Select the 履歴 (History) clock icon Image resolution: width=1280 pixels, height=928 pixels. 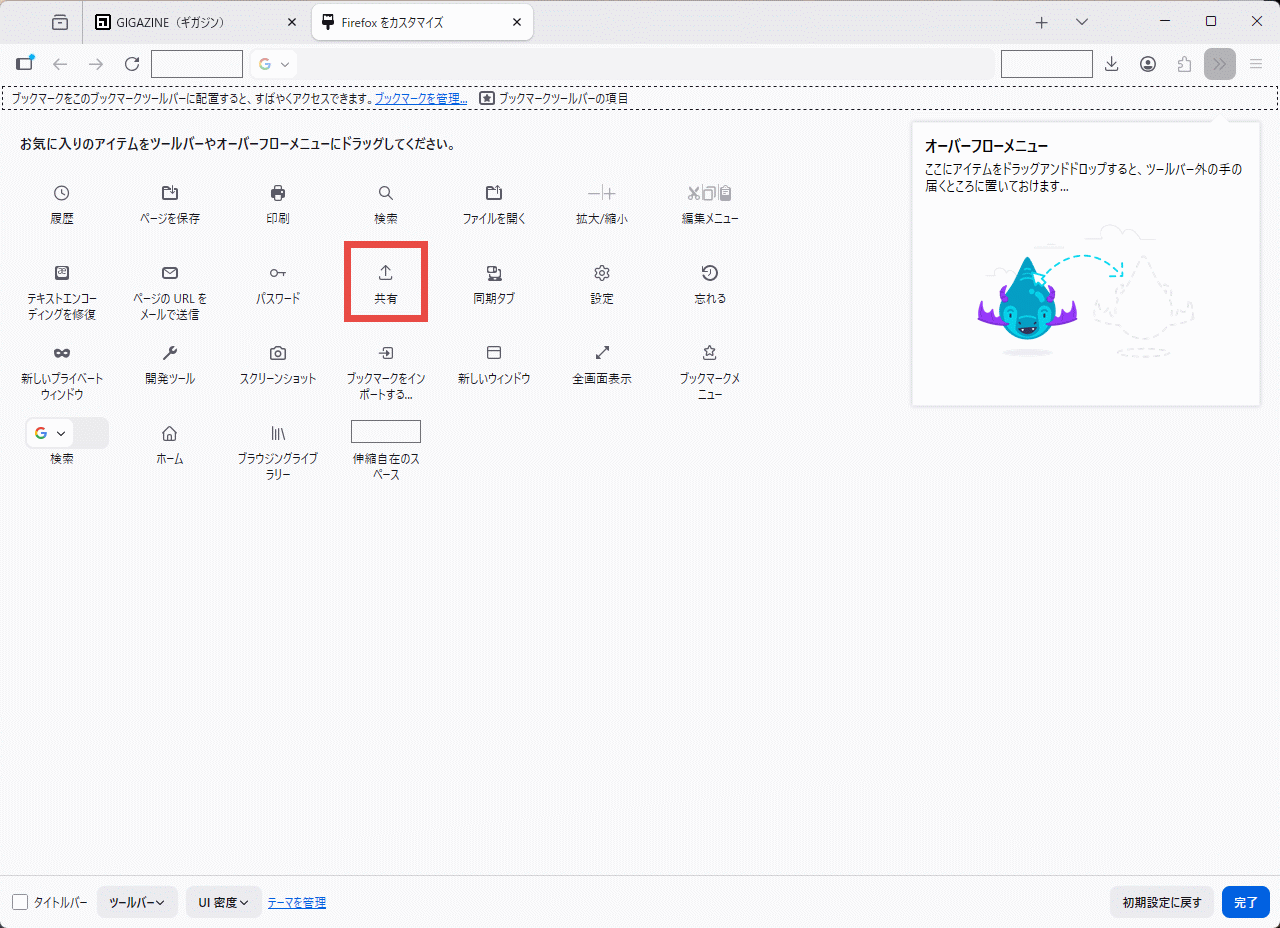point(62,193)
